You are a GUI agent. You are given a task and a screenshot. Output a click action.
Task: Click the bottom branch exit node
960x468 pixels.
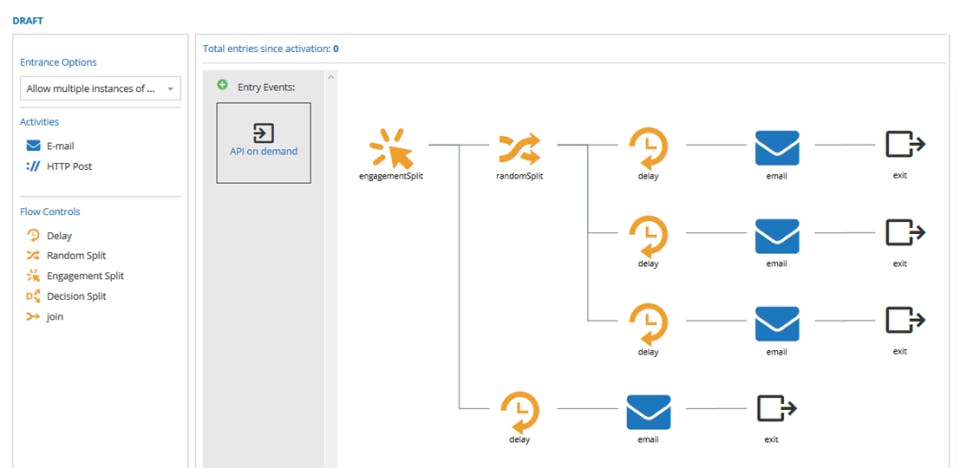pos(777,409)
